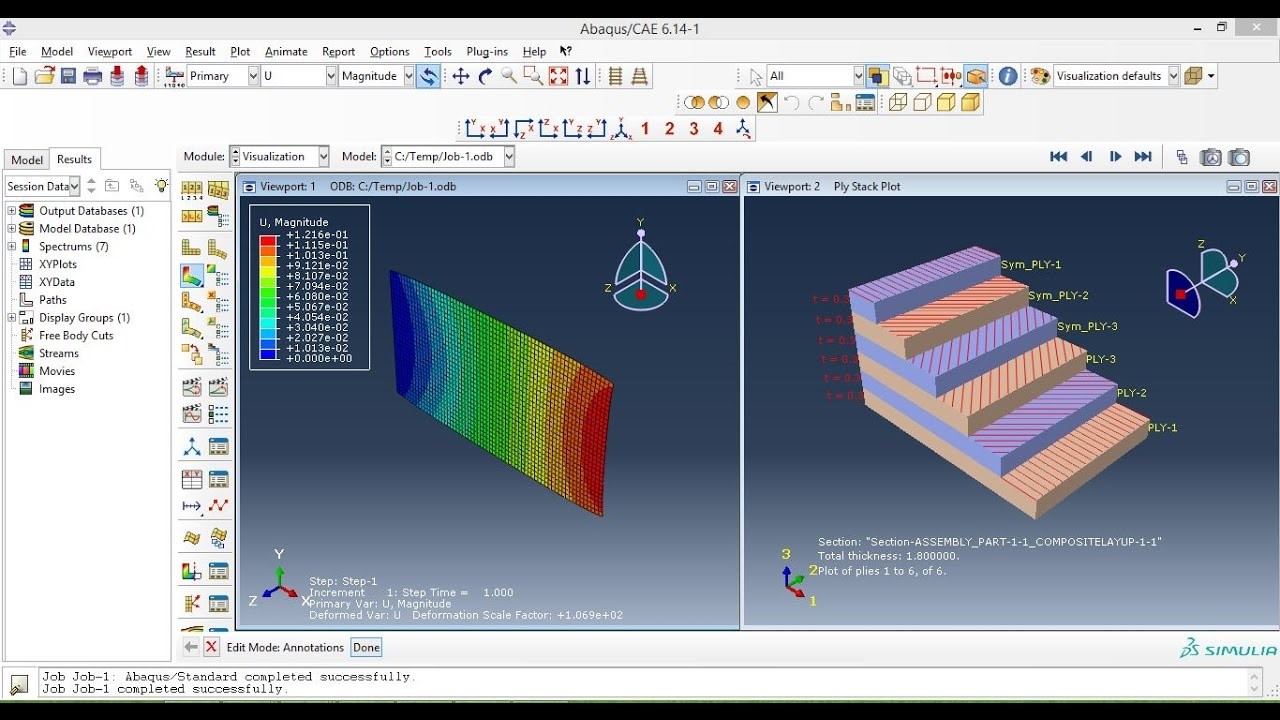This screenshot has width=1280, height=720.
Task: Apply the isometric view icon
Action: click(x=622, y=129)
